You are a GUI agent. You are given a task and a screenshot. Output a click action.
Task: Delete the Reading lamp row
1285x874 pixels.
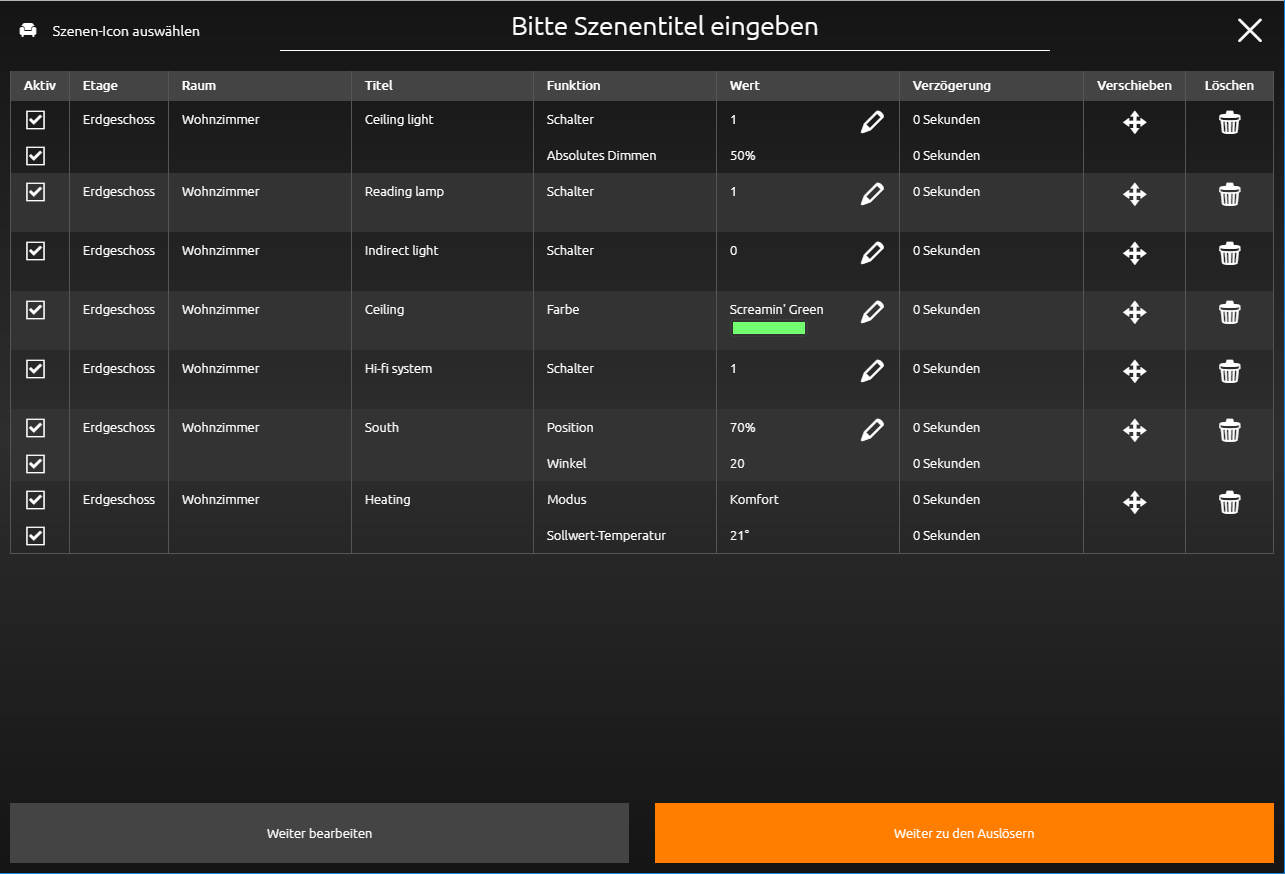pos(1229,195)
